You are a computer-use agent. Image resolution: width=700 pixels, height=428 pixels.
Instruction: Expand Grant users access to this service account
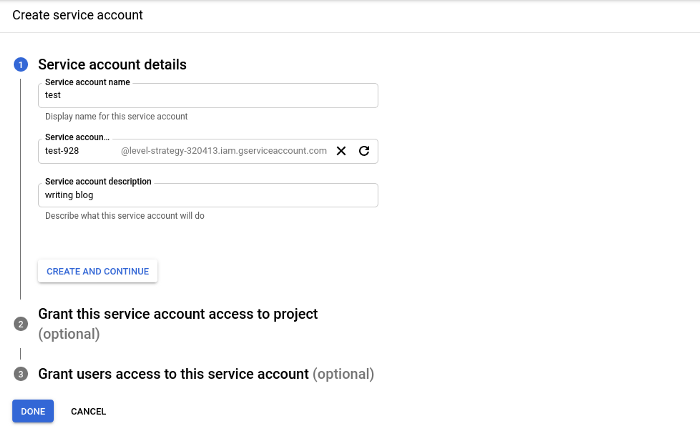pos(173,374)
